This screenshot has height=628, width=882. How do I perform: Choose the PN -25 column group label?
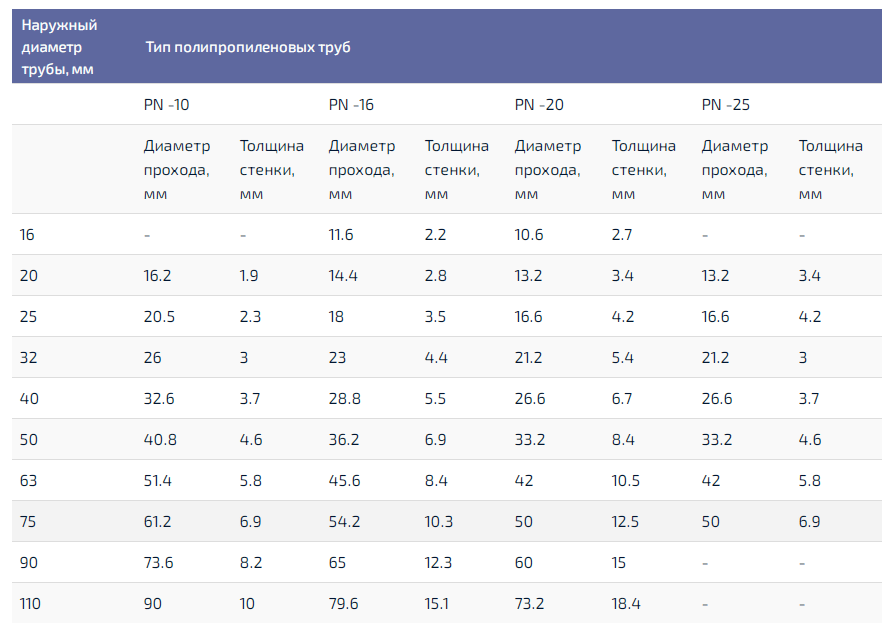click(x=725, y=104)
